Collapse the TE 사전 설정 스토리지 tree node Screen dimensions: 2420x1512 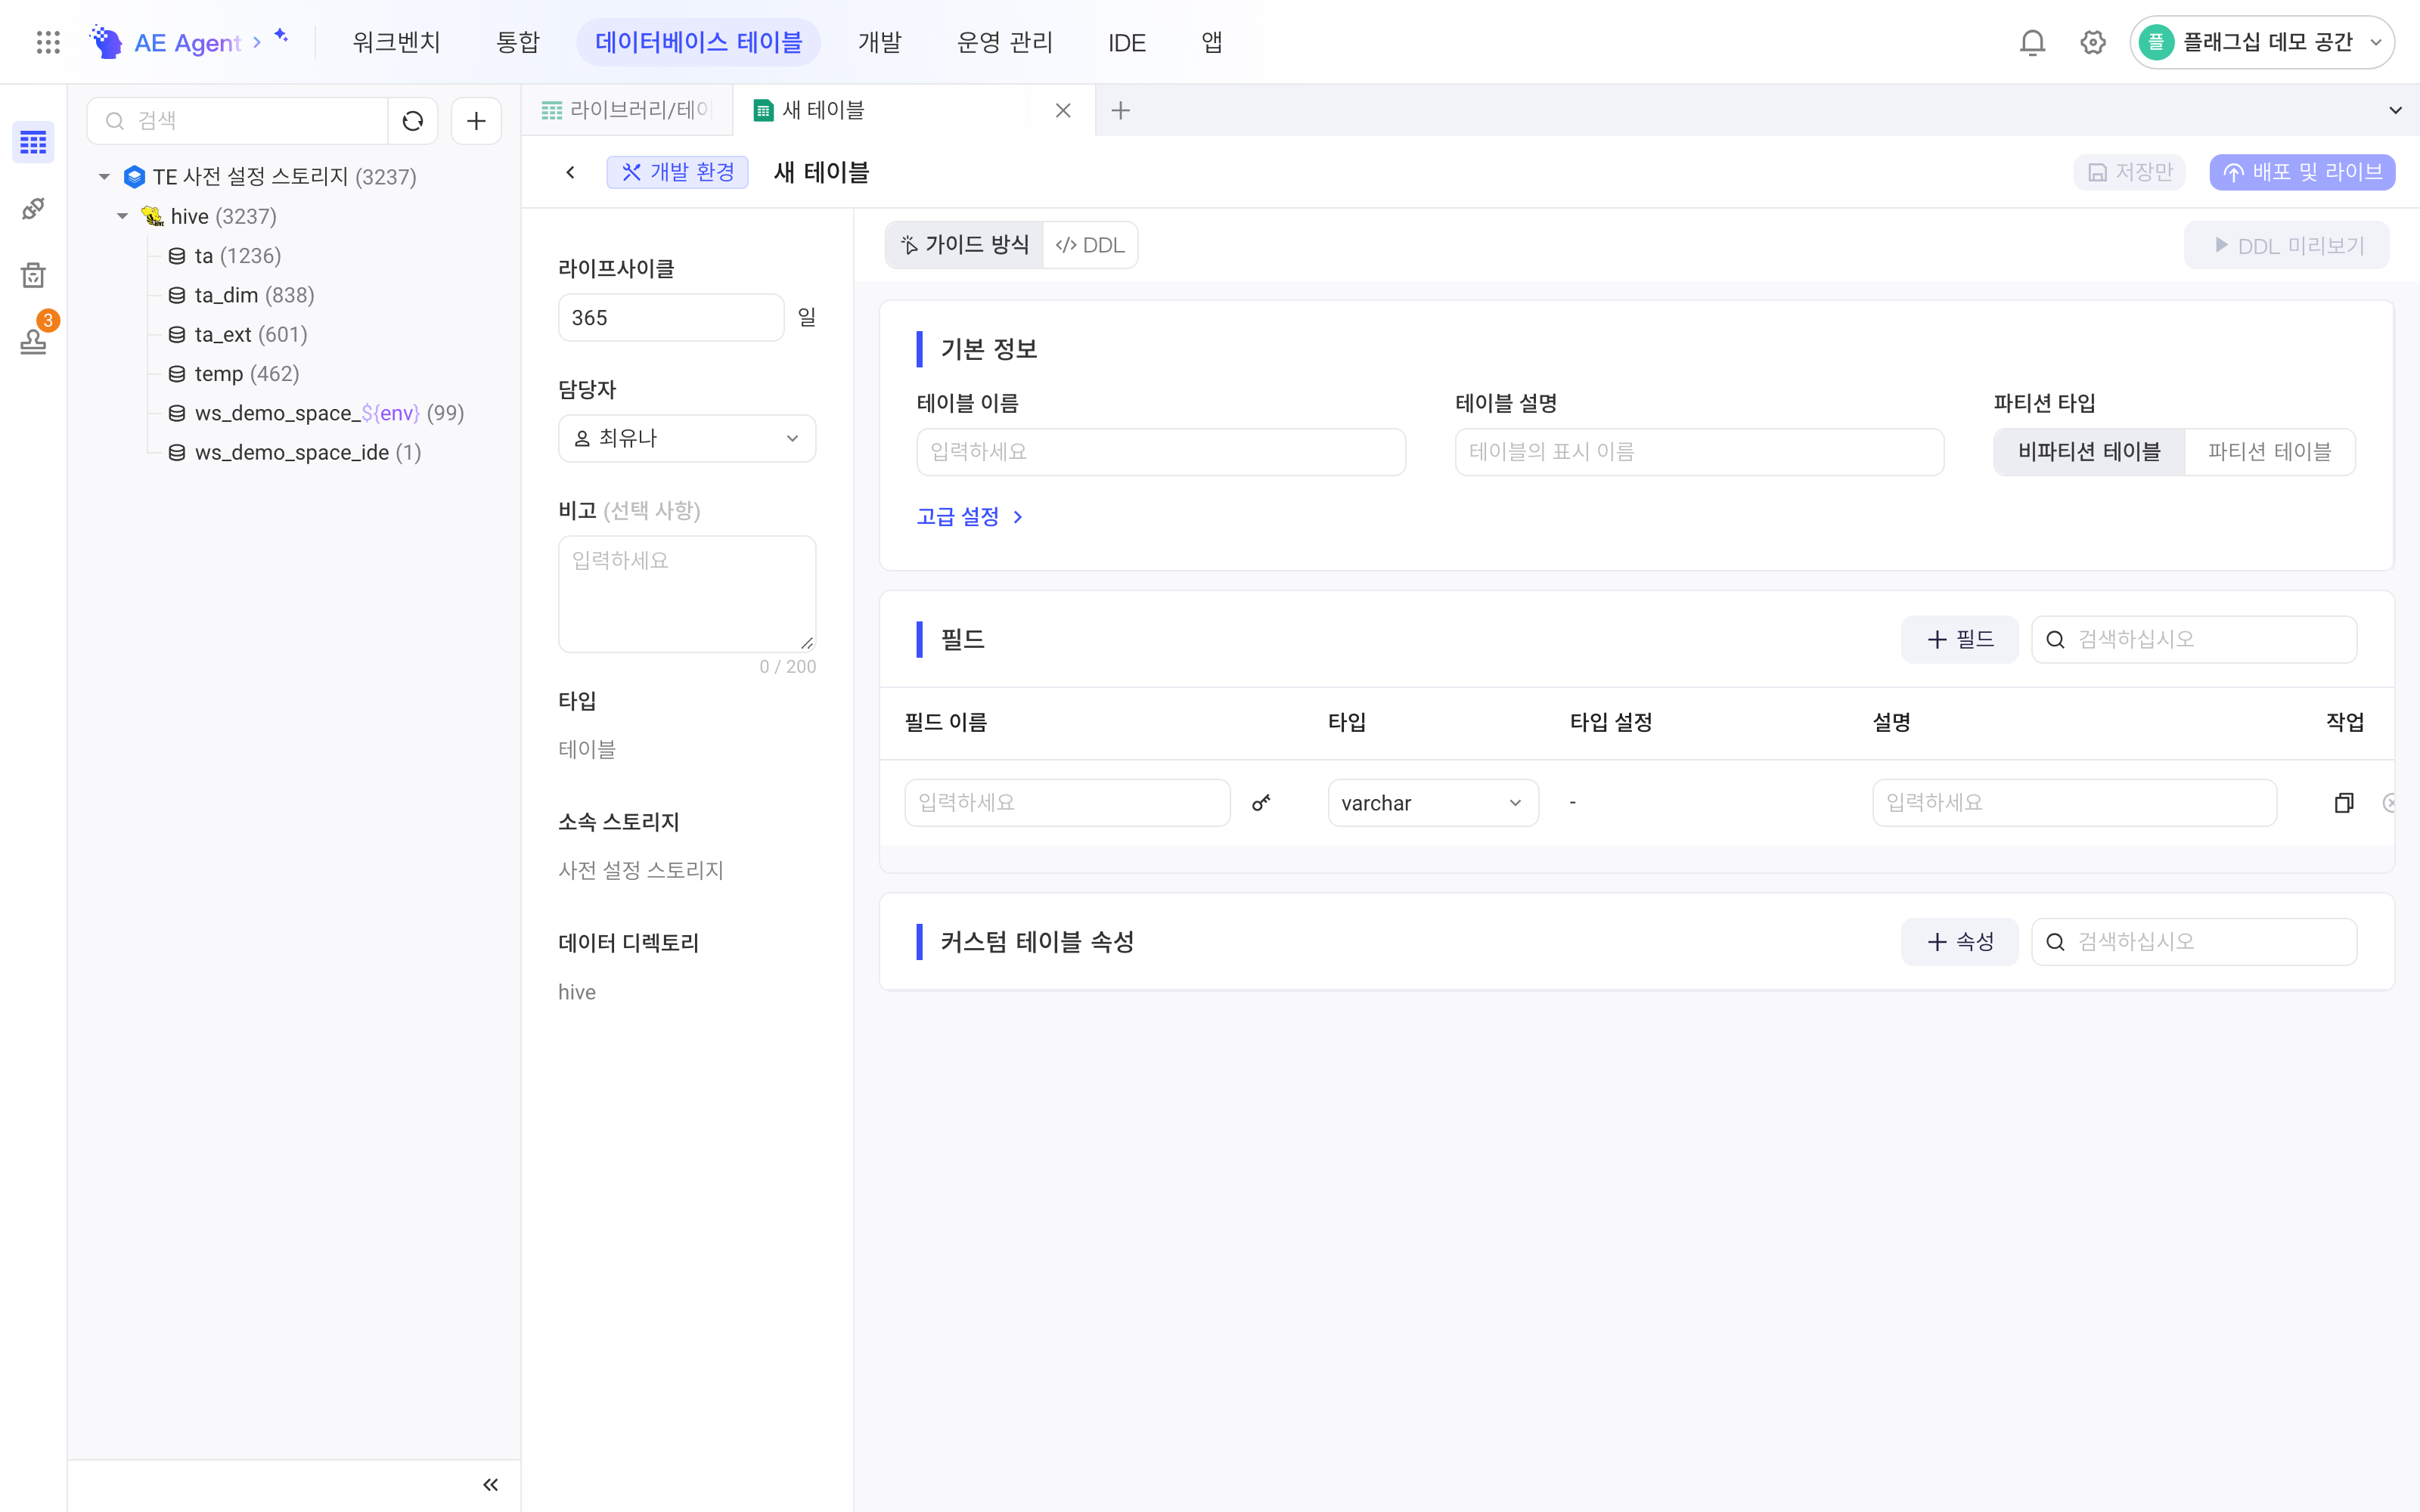[104, 177]
